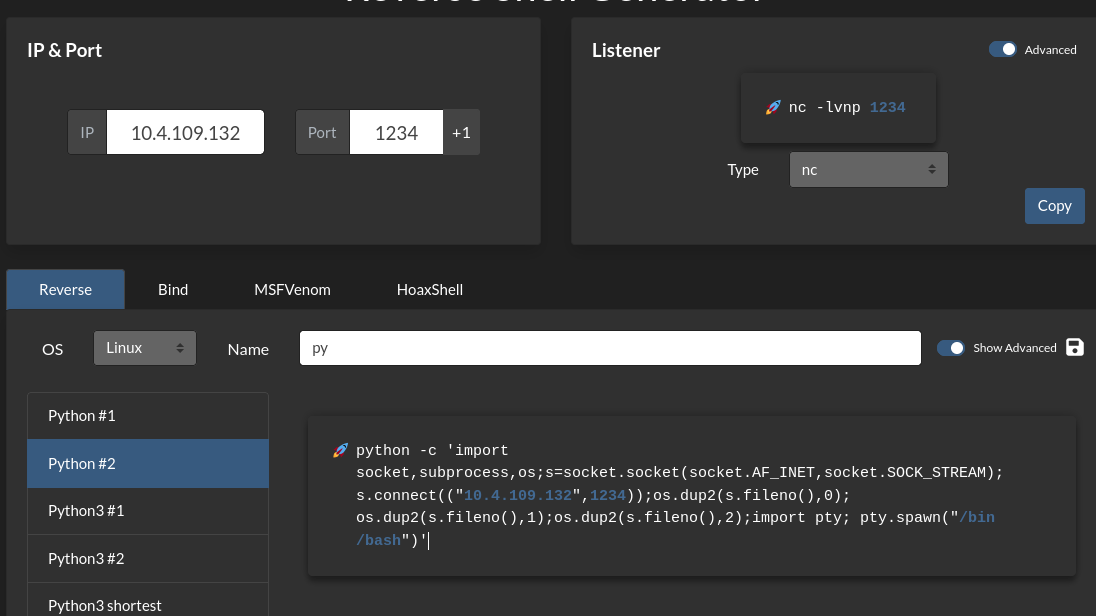Focus the IP address input field
The image size is (1096, 616).
coord(185,132)
